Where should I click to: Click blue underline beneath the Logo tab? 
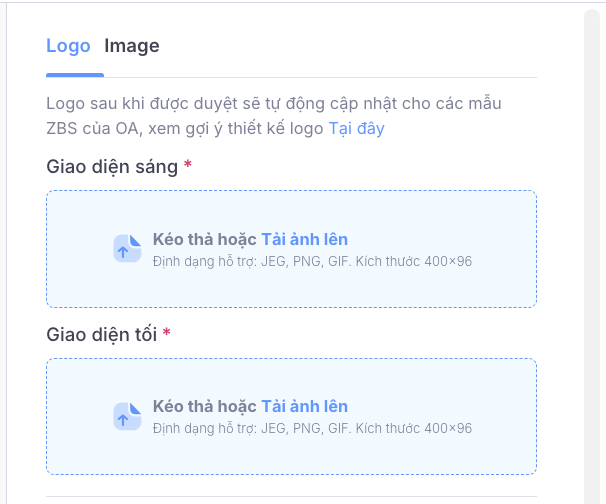pyautogui.click(x=75, y=75)
